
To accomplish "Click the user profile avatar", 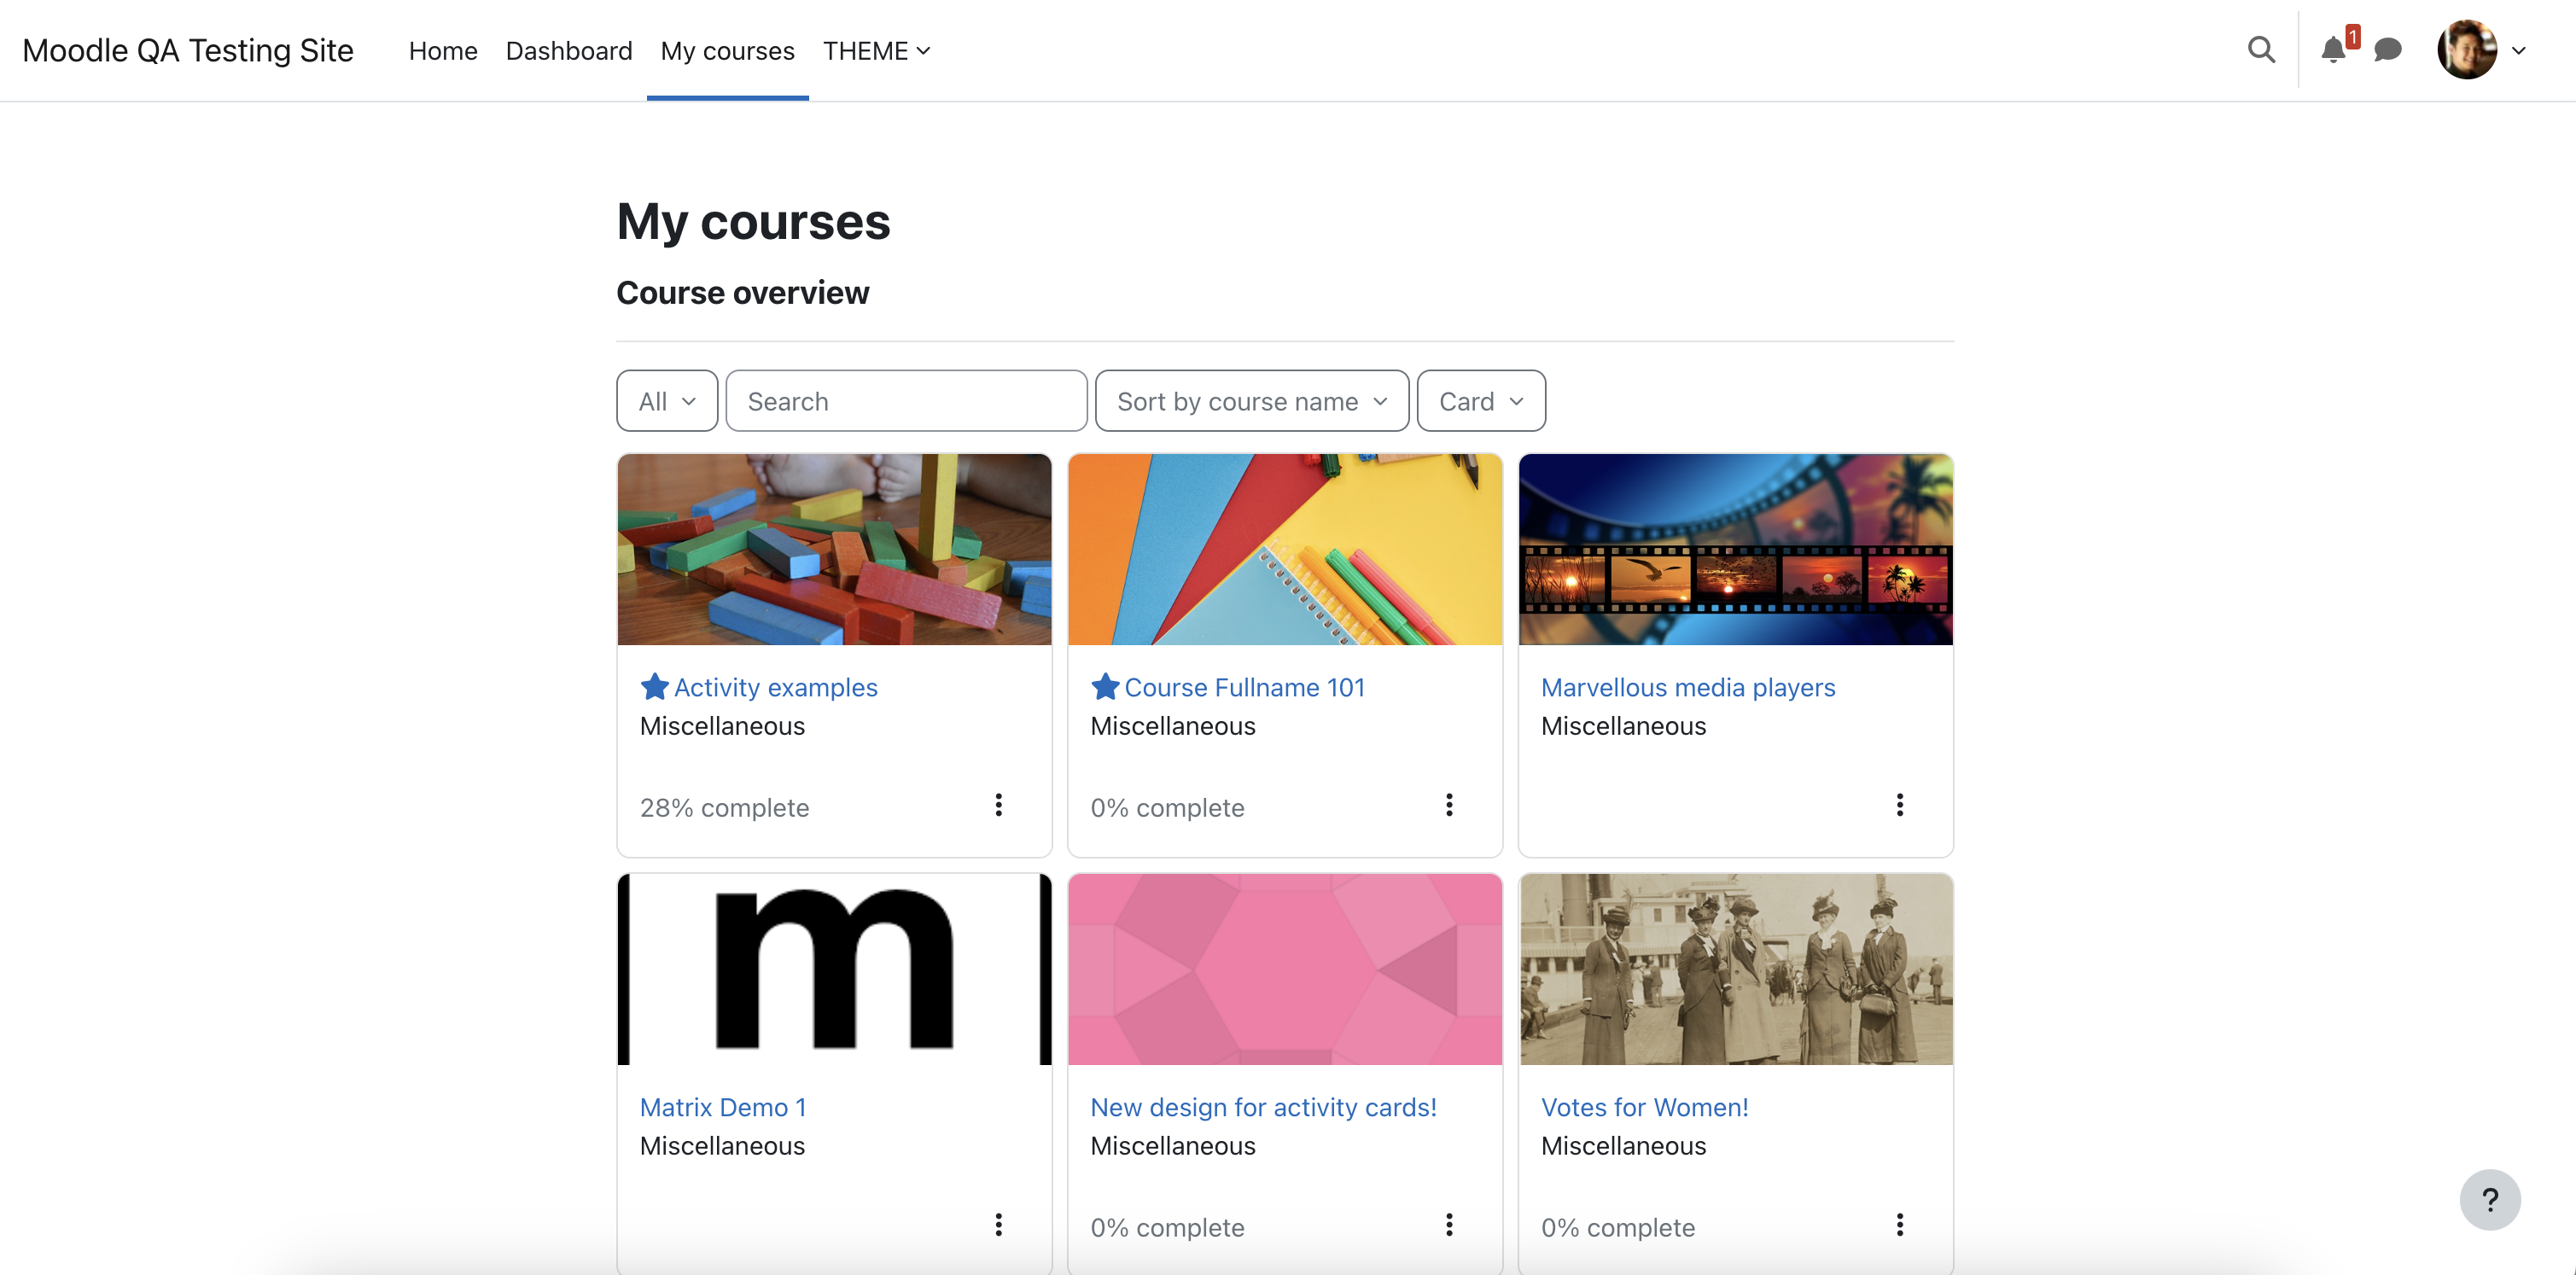I will (x=2466, y=49).
